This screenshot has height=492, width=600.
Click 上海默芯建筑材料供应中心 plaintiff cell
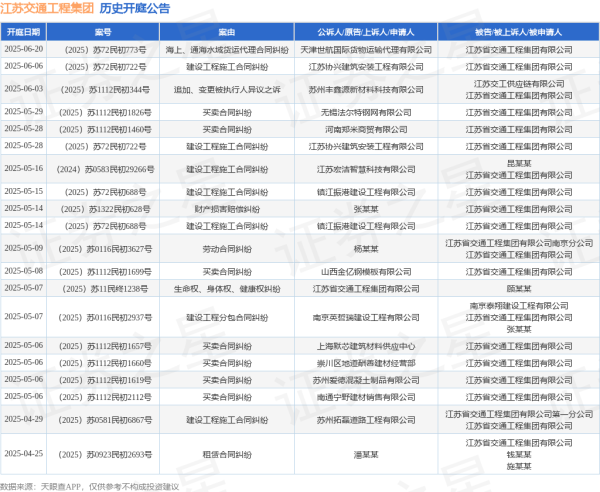366,346
